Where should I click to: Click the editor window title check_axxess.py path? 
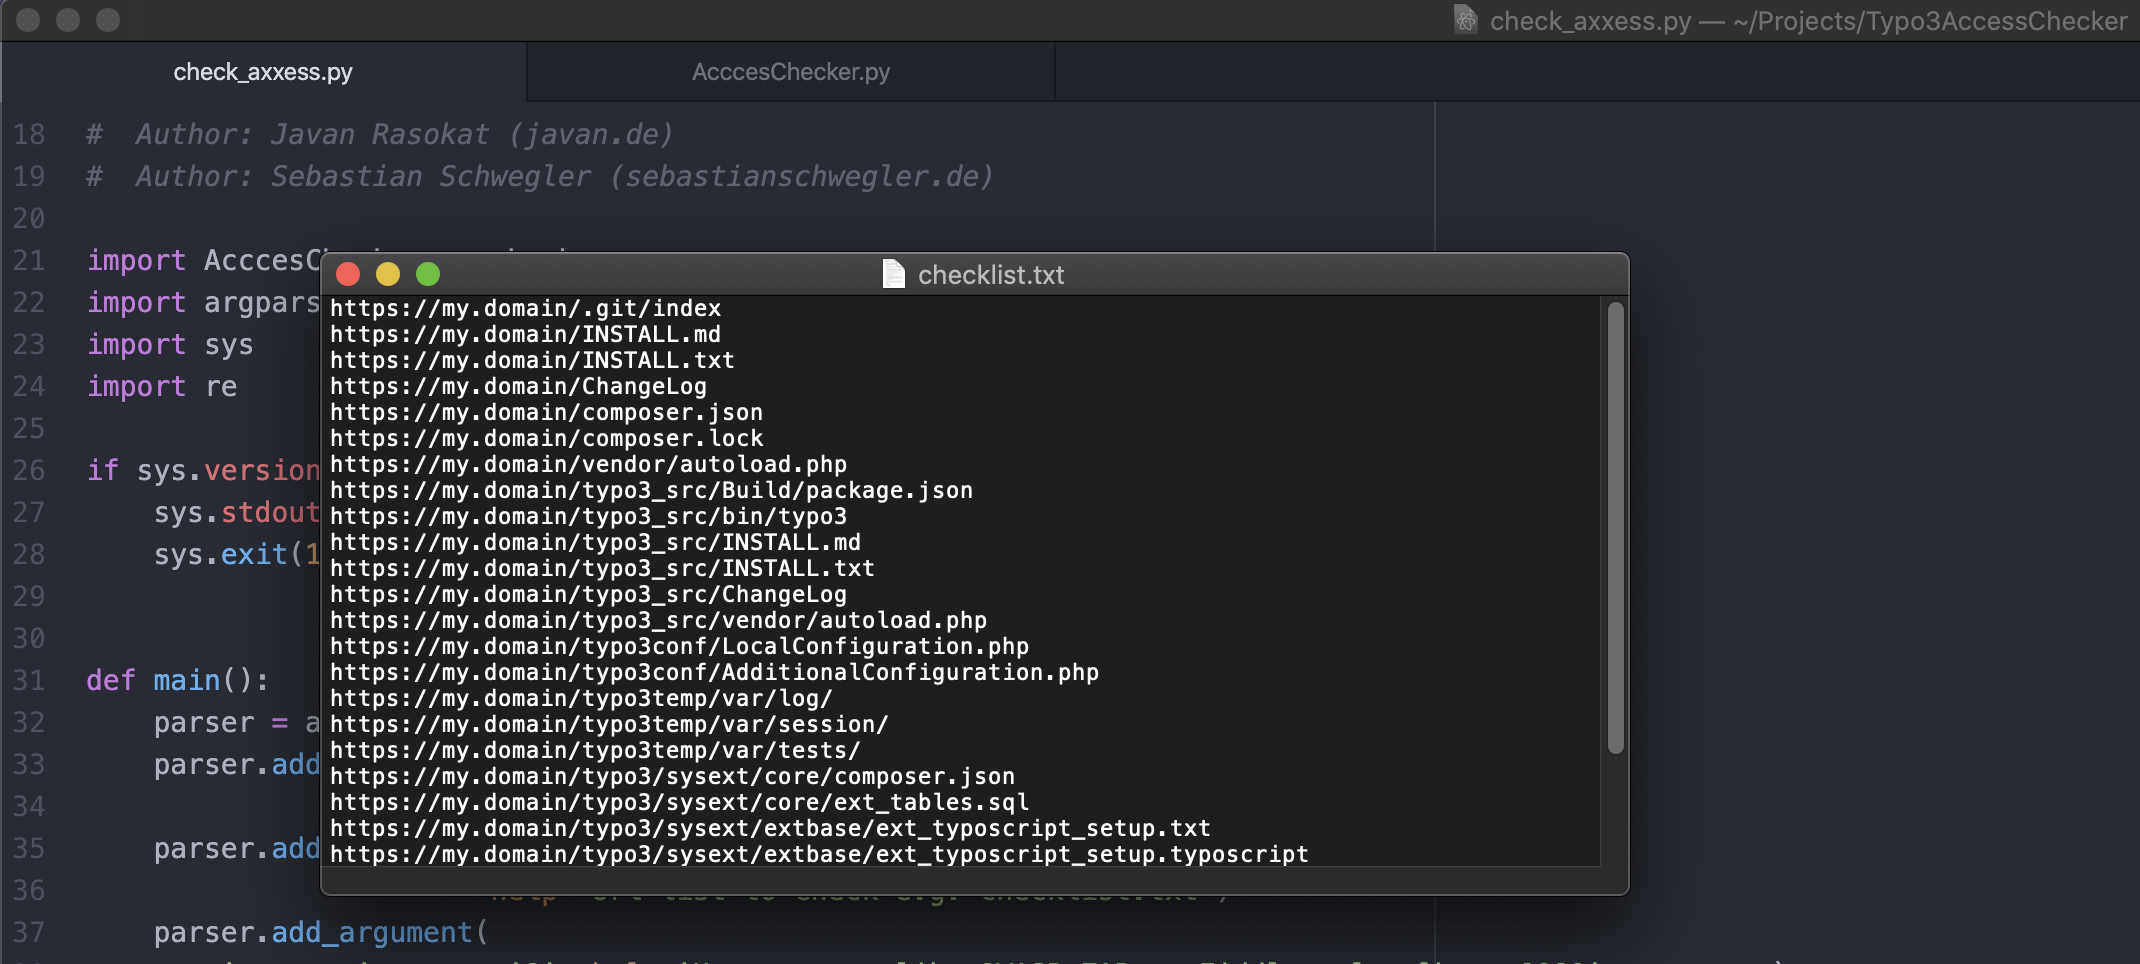[1808, 21]
